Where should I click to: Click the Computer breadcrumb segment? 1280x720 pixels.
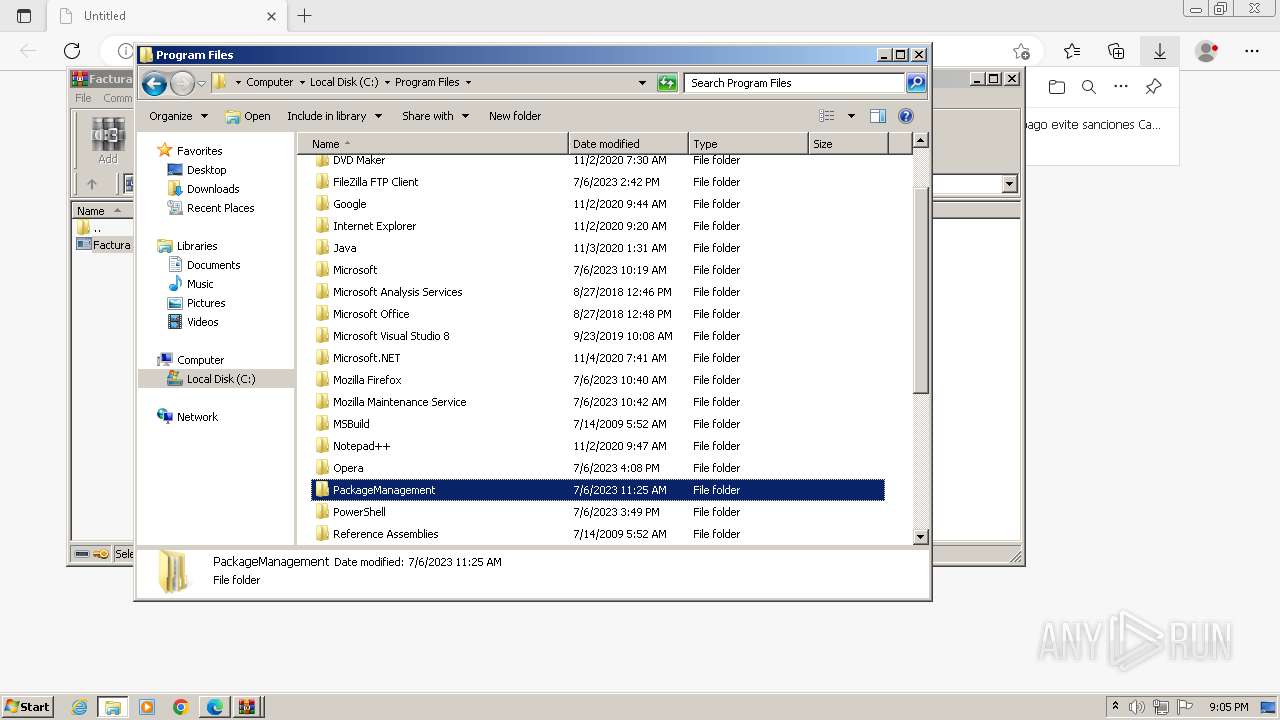[270, 83]
